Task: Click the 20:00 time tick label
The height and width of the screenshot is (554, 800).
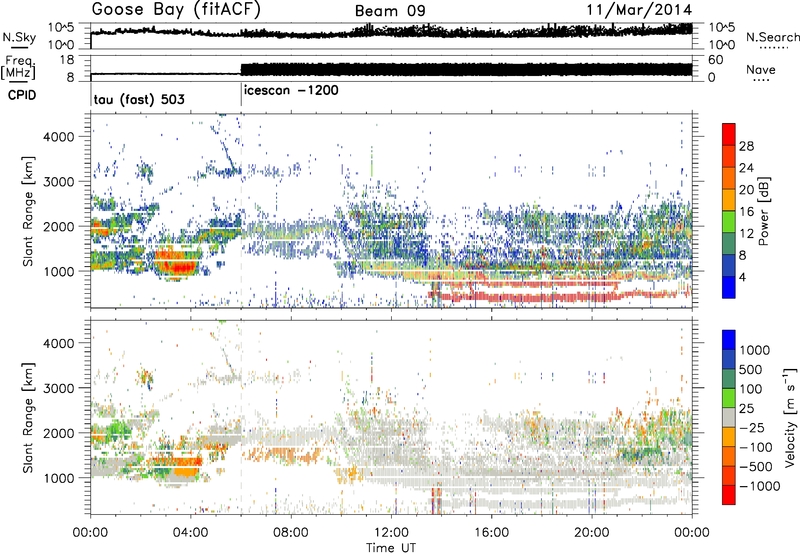Action: coord(591,533)
